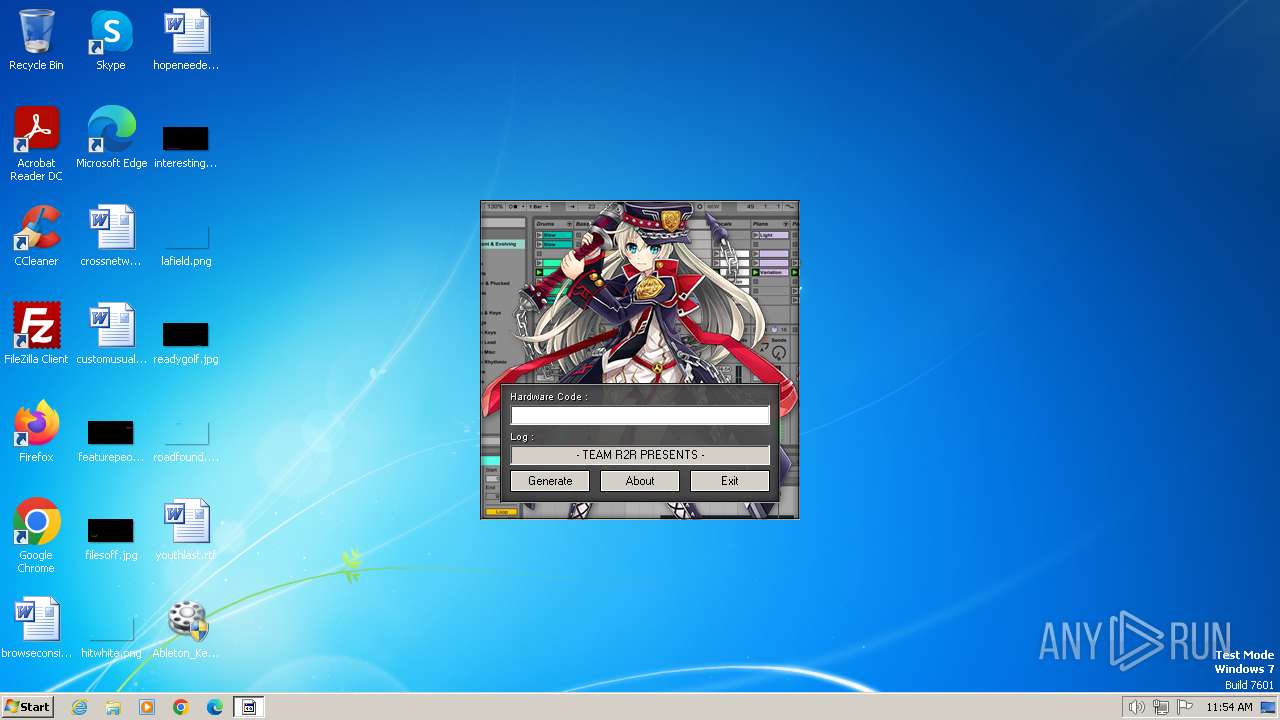This screenshot has height=720, width=1280.
Task: Select the interesting file icon on desktop
Action: (x=186, y=145)
